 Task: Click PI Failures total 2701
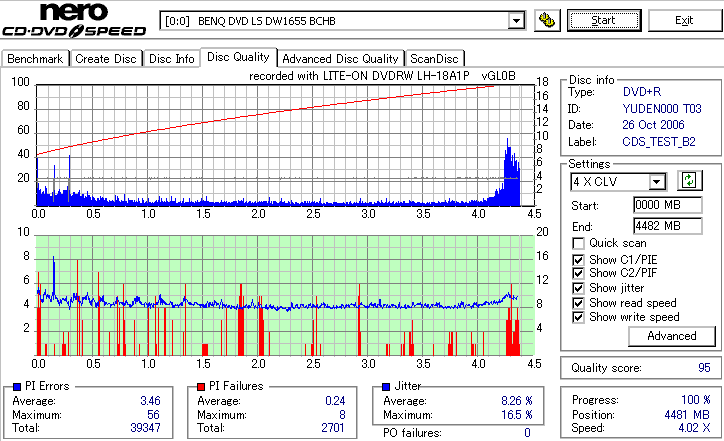coord(333,428)
